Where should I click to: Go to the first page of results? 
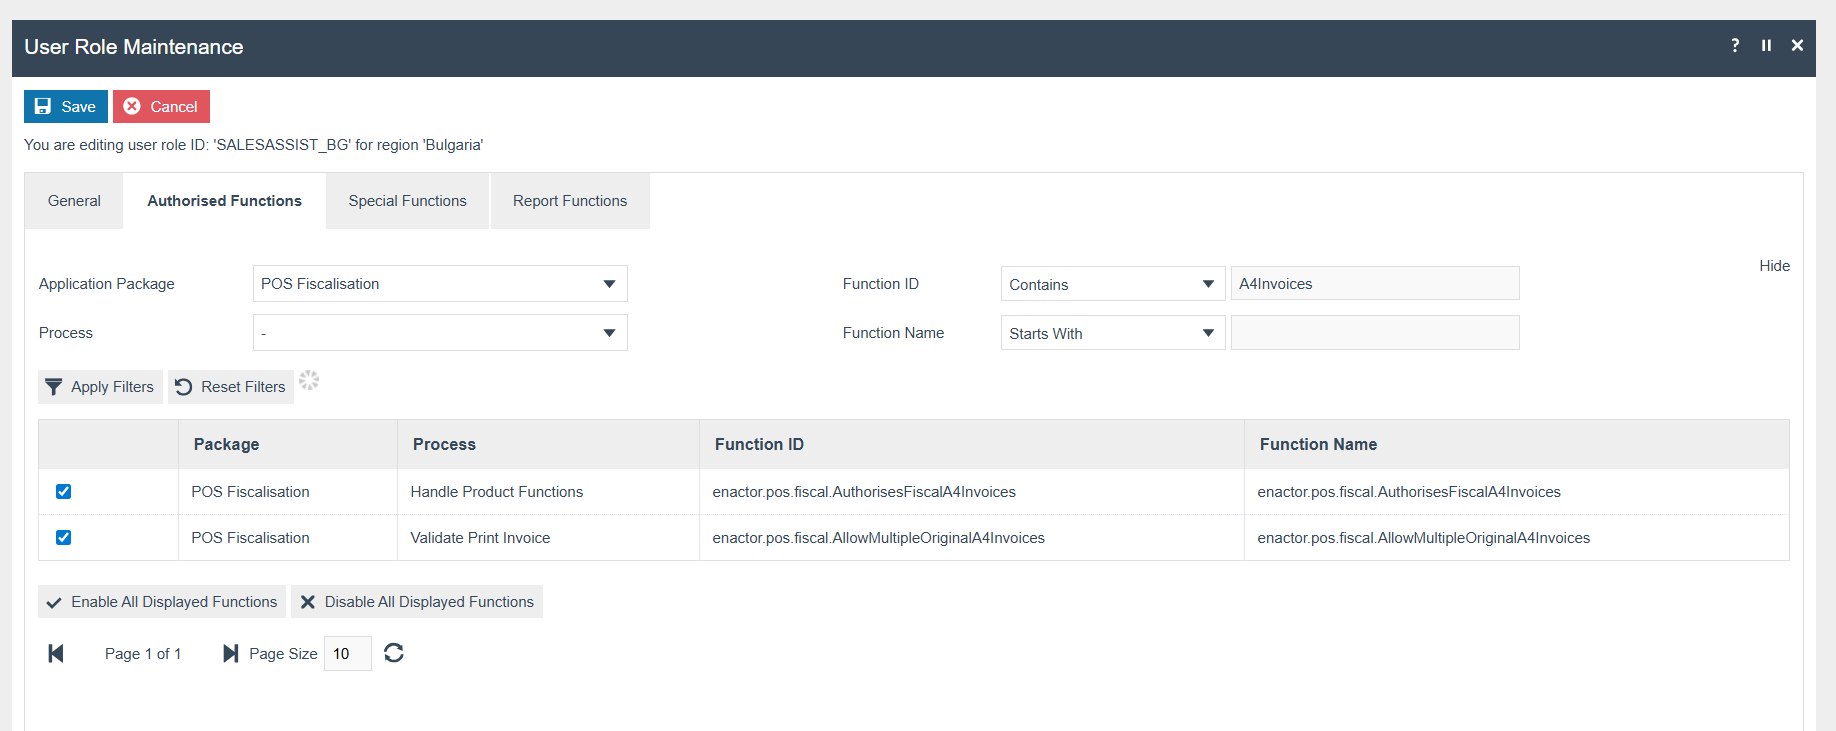[56, 653]
